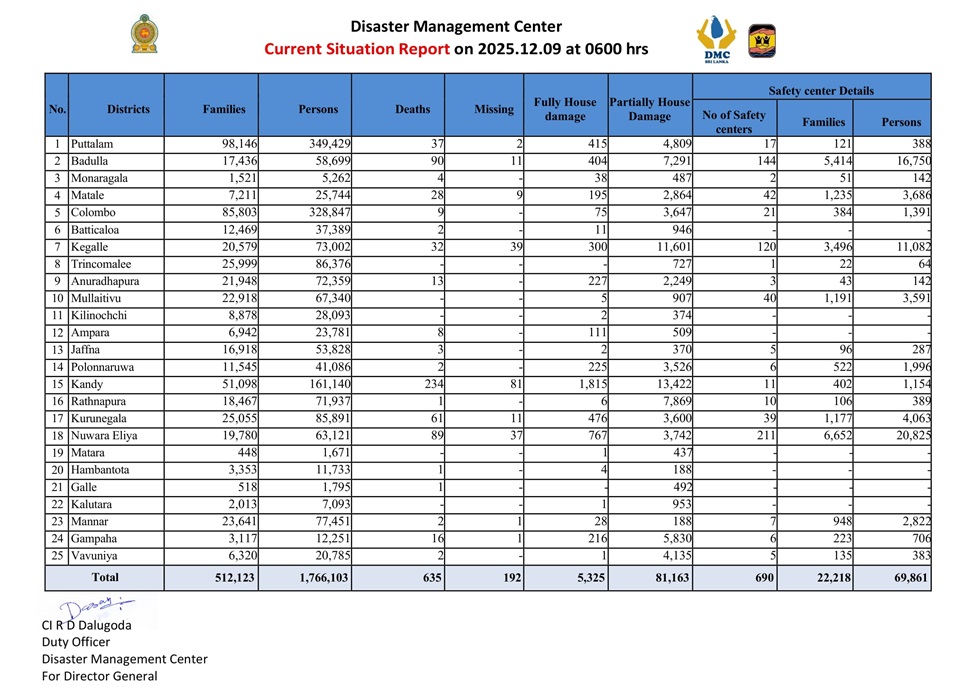Click the Sri Lanka national emblem logo
This screenshot has width=976, height=690.
point(145,35)
